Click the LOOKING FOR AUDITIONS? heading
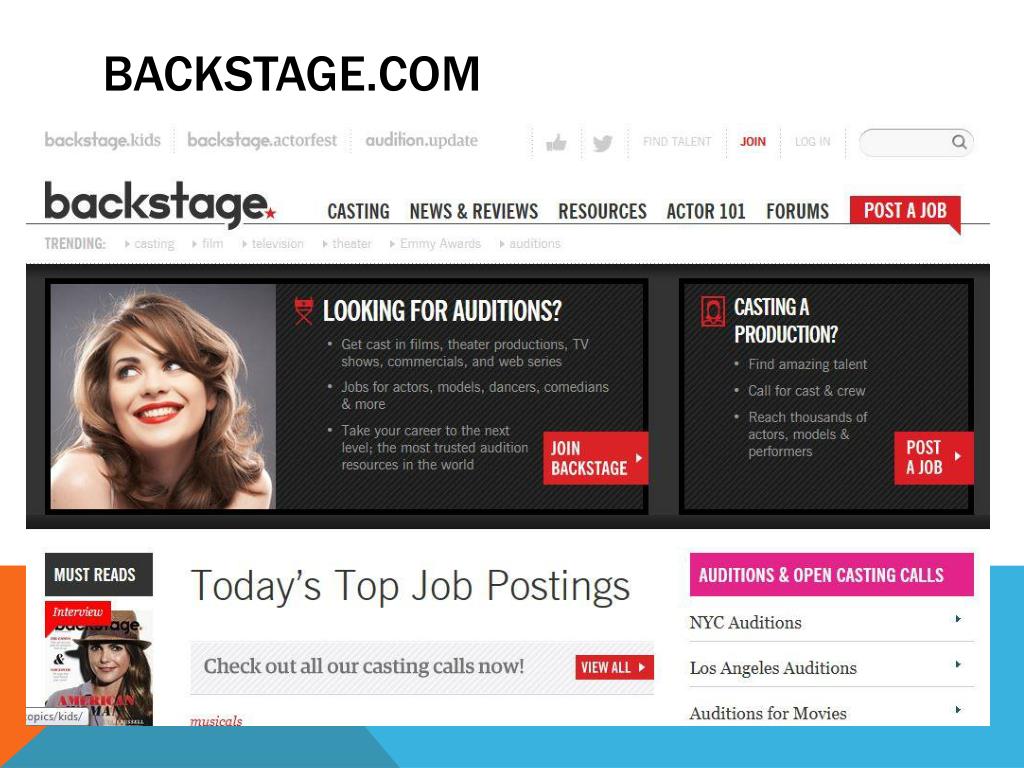1024x768 pixels. coord(442,311)
